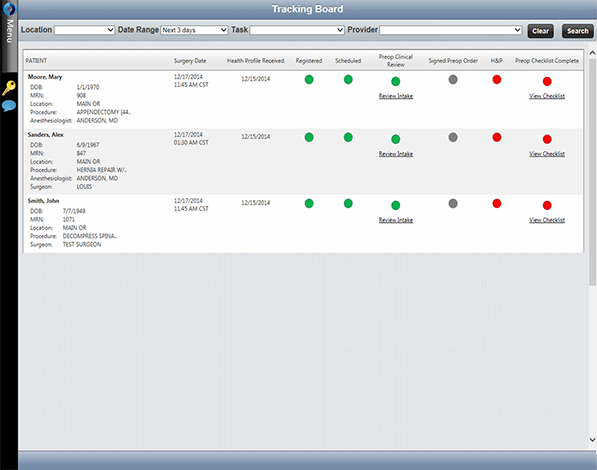Open the blue chat bubble icon
Screen dimensions: 597x470
9,106
